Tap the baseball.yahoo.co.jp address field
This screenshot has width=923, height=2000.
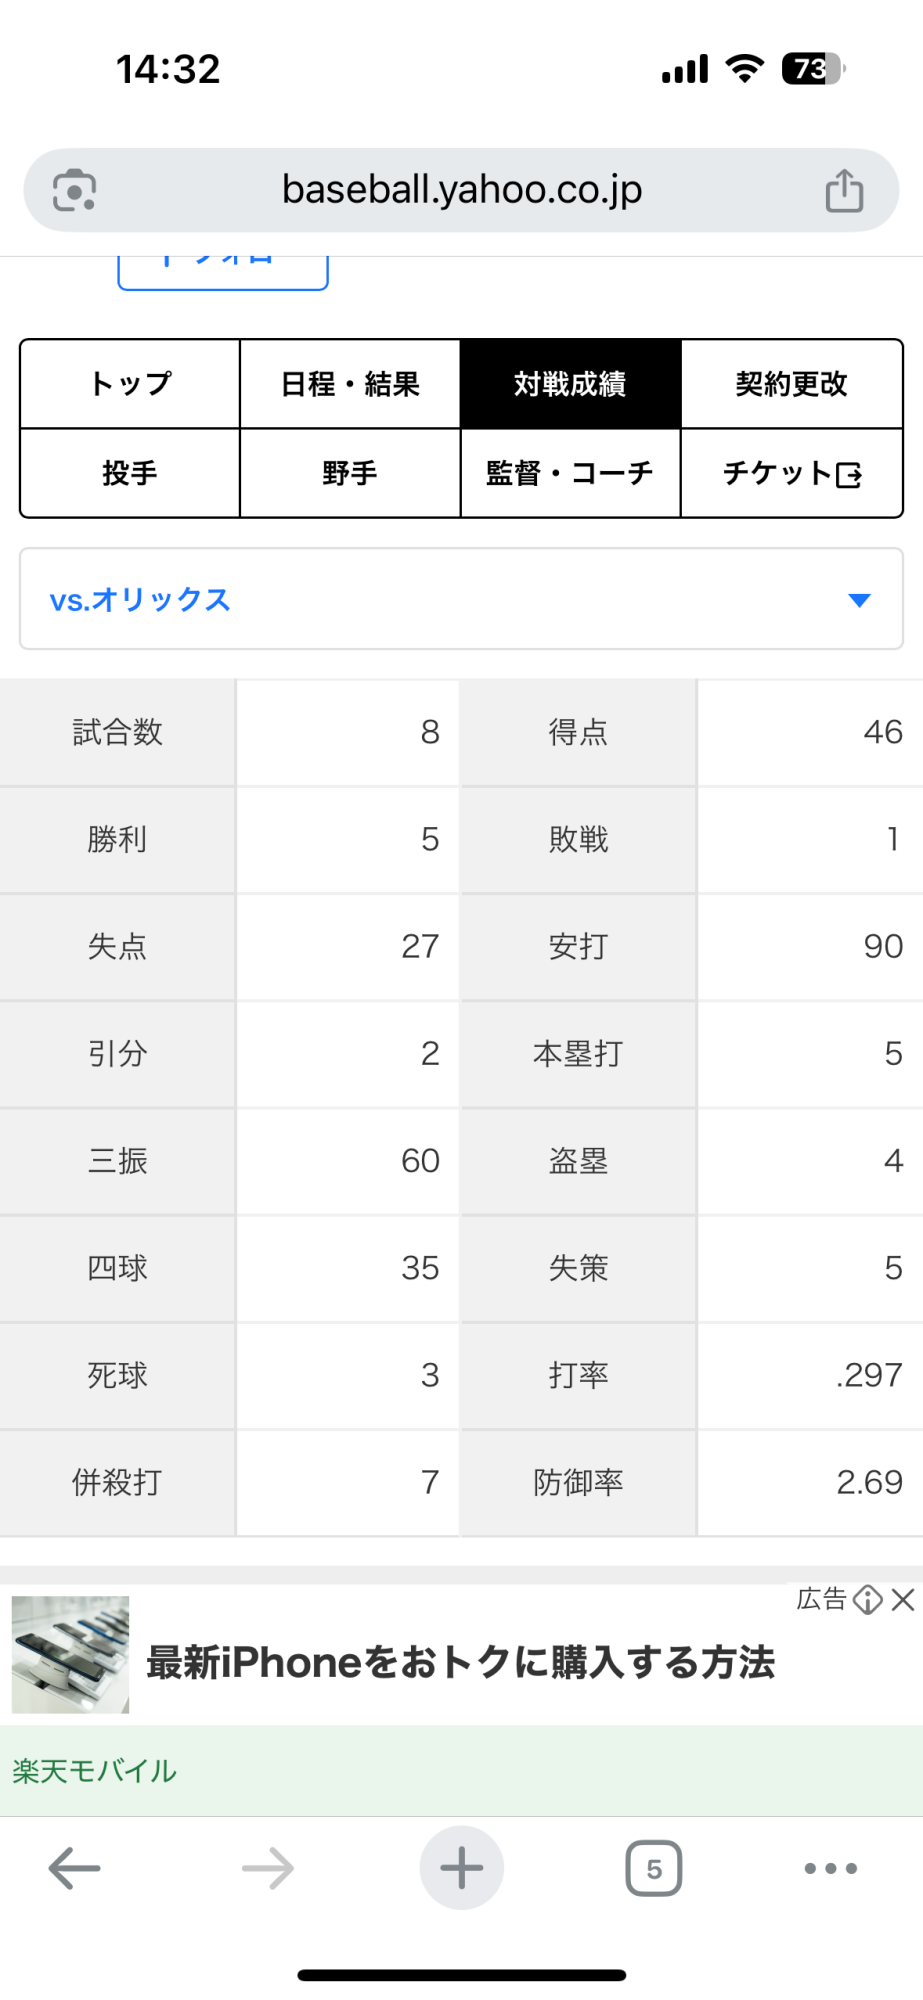[x=461, y=190]
